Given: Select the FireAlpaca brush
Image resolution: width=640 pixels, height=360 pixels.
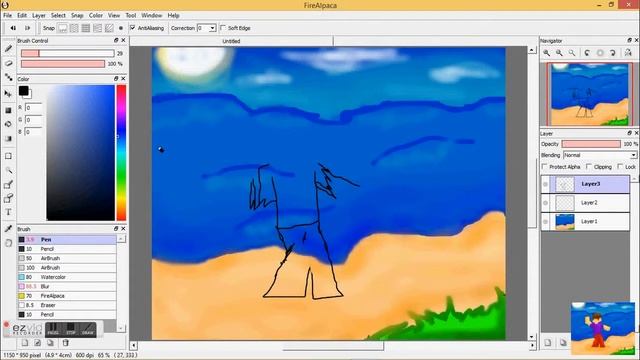Looking at the screenshot, I should tap(67, 296).
